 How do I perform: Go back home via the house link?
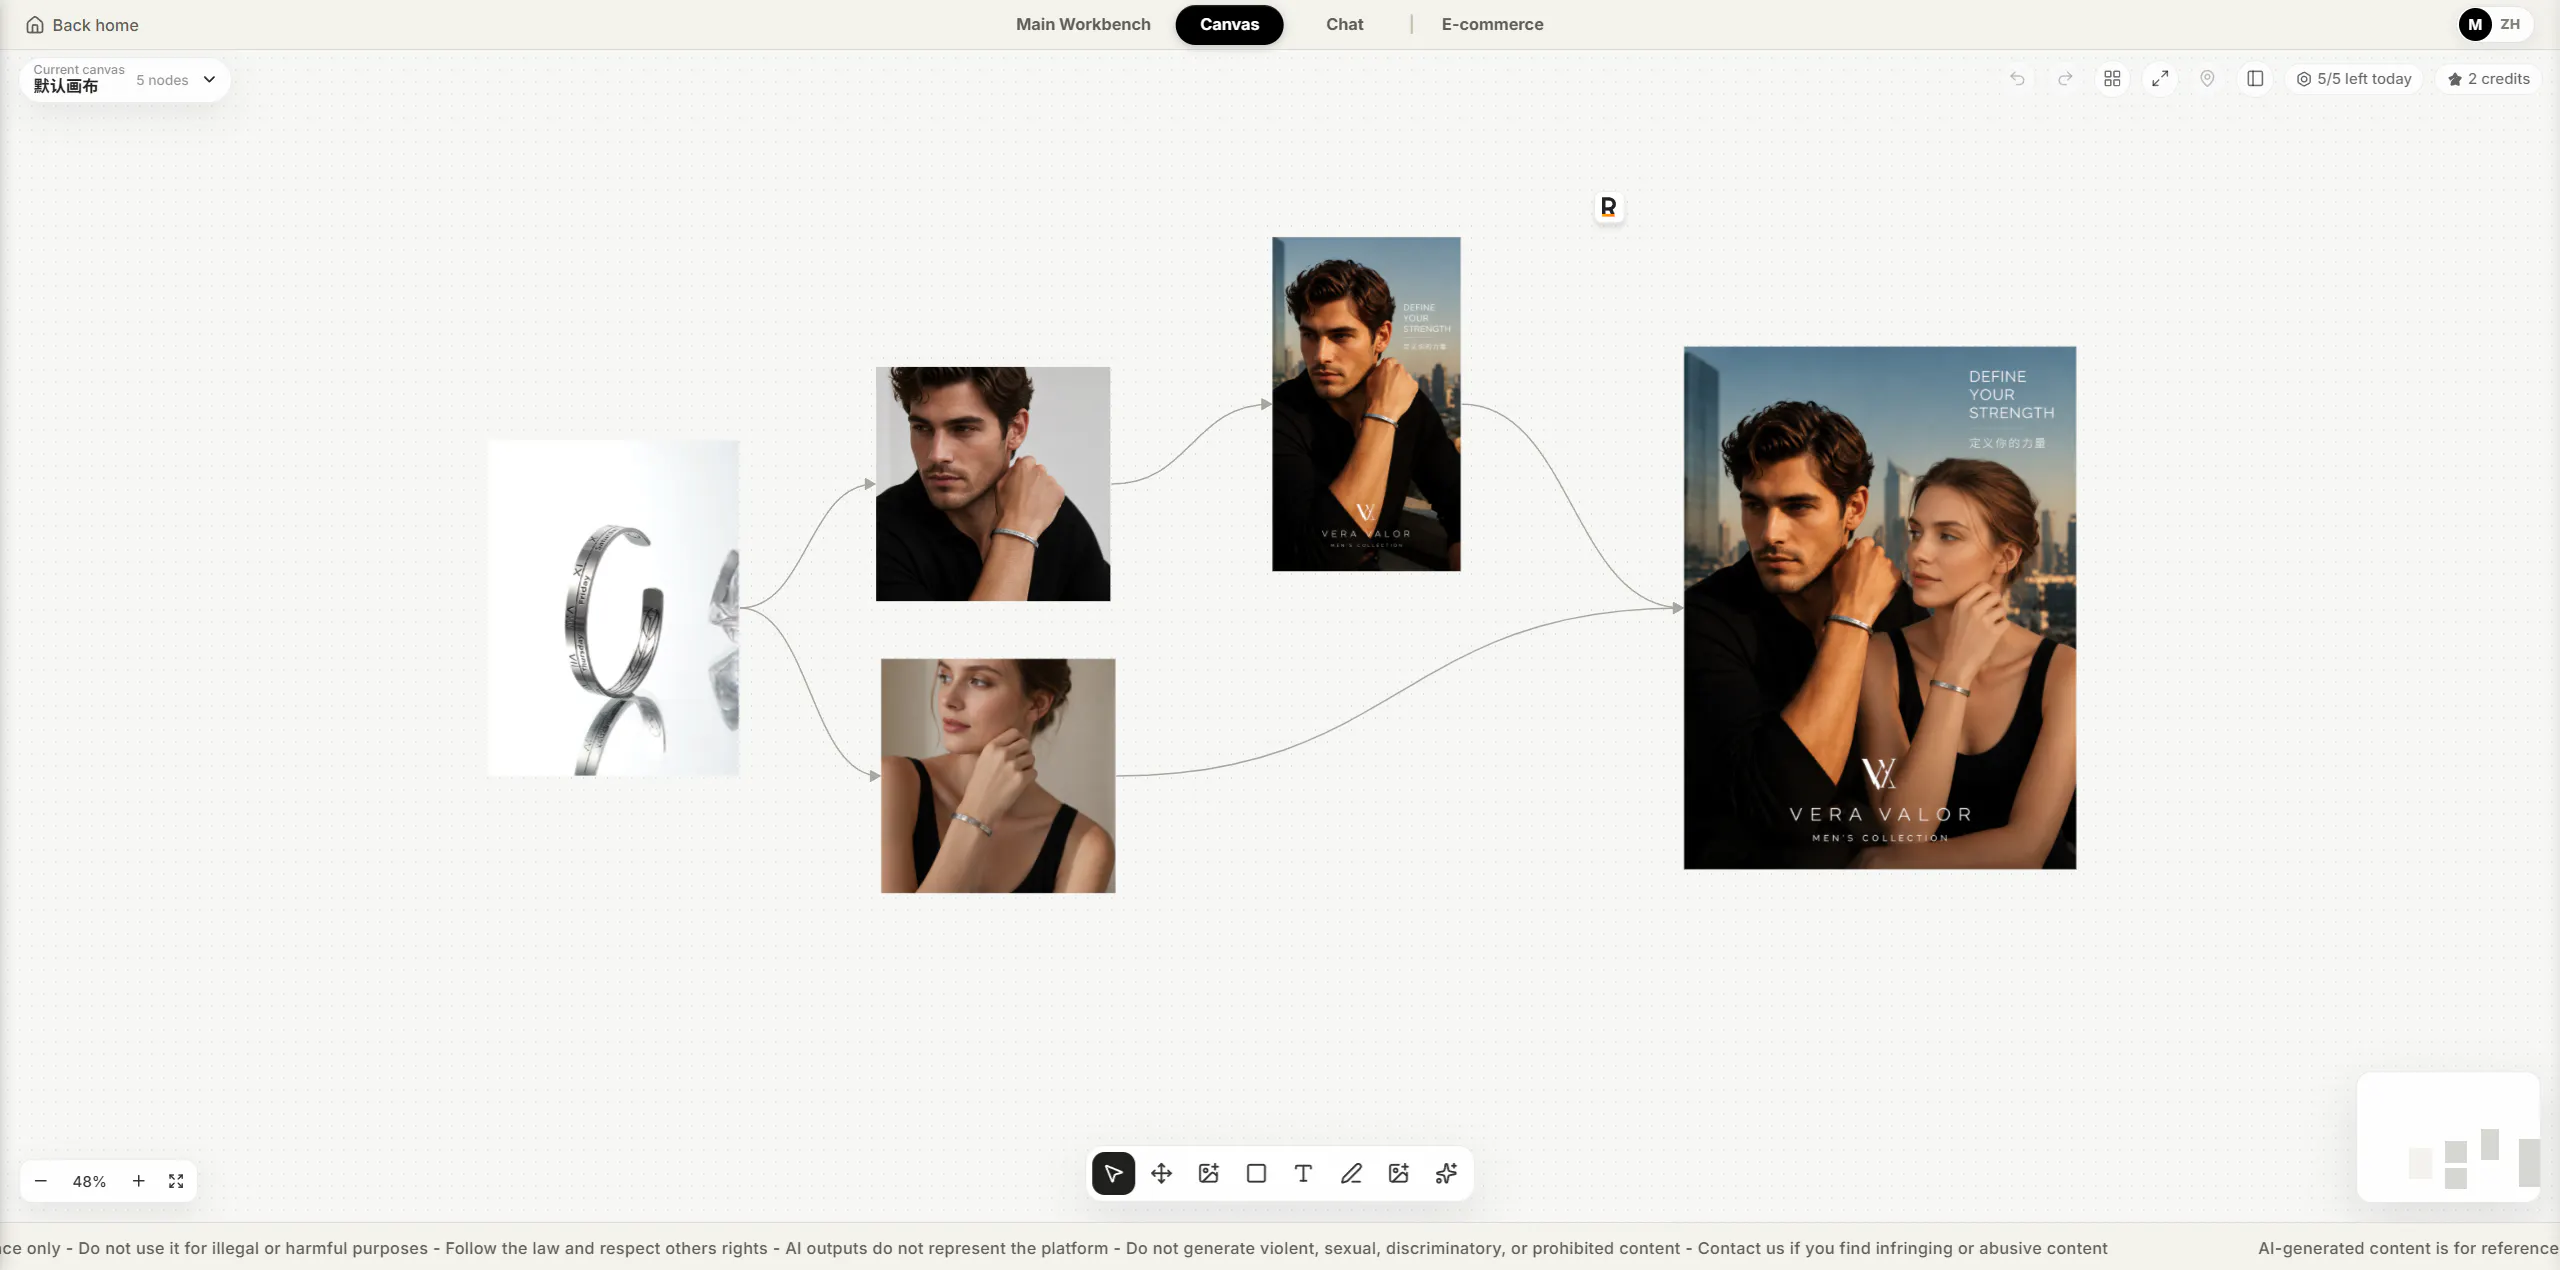82,25
